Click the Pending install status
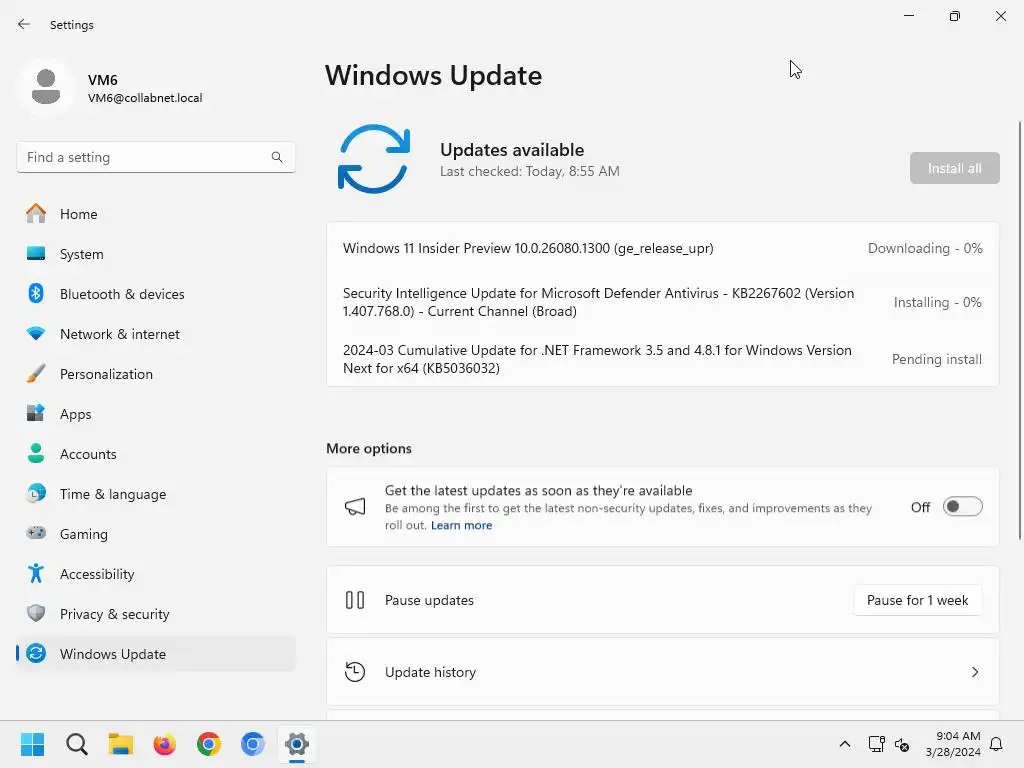Viewport: 1024px width, 768px height. tap(936, 359)
